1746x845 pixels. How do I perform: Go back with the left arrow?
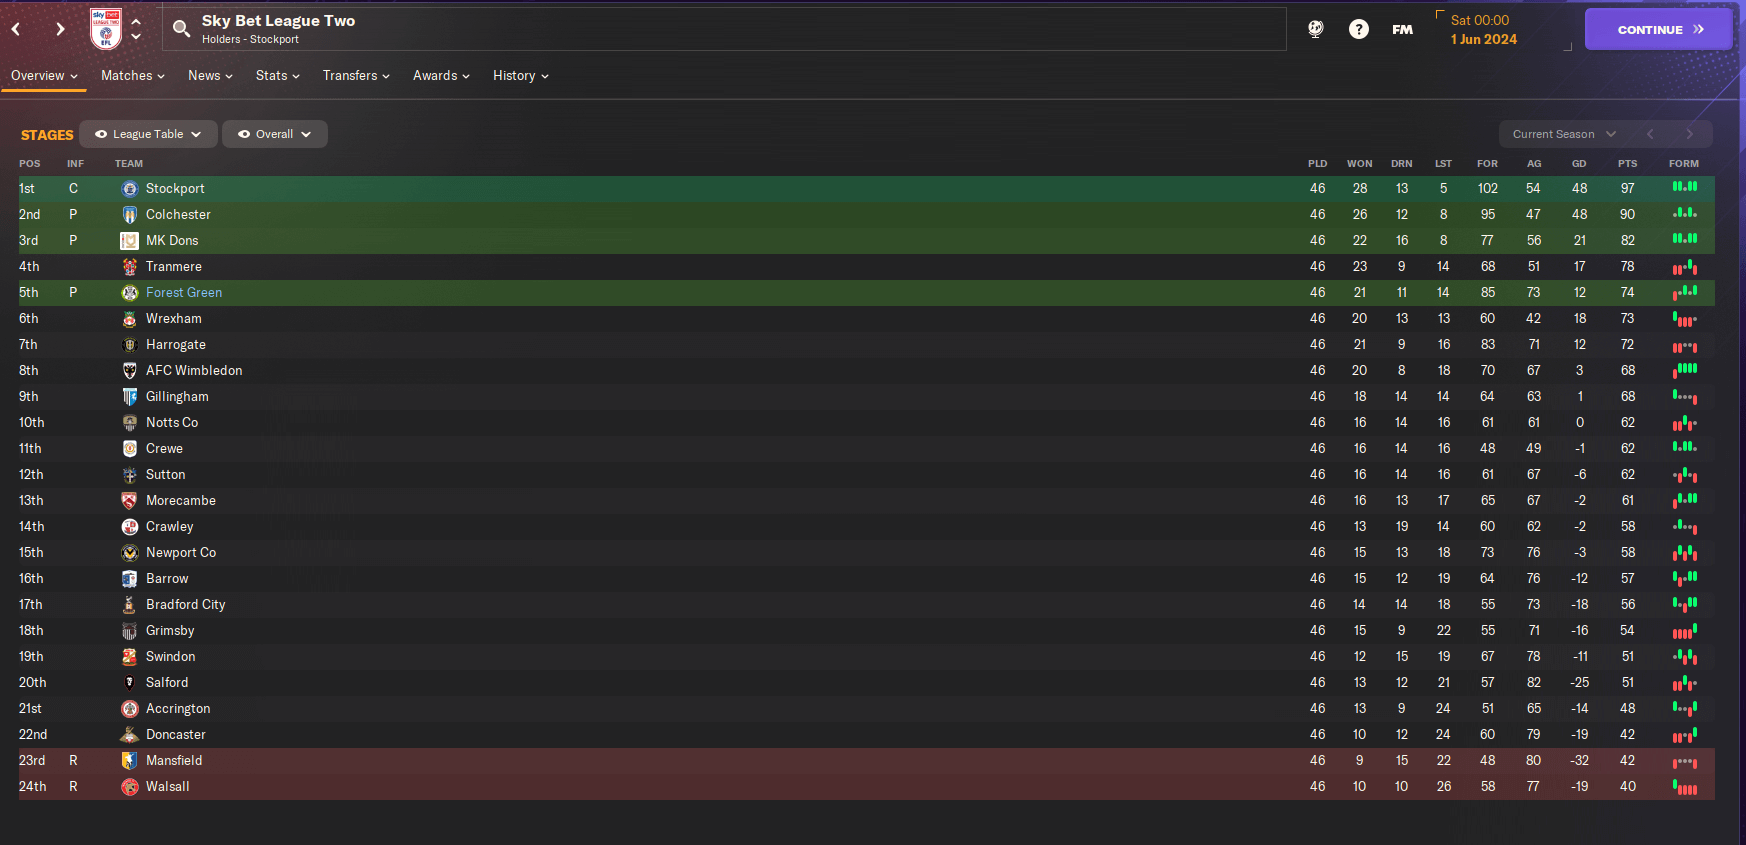pos(16,29)
